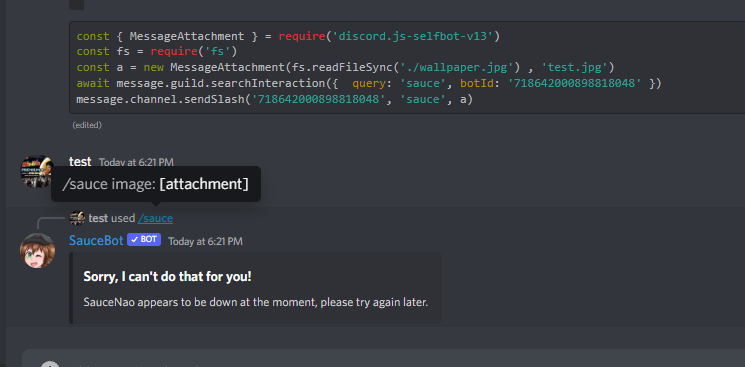Click the 'SauceNao appears to be down' text
Viewport: 745px width, 367px height.
(x=256, y=302)
